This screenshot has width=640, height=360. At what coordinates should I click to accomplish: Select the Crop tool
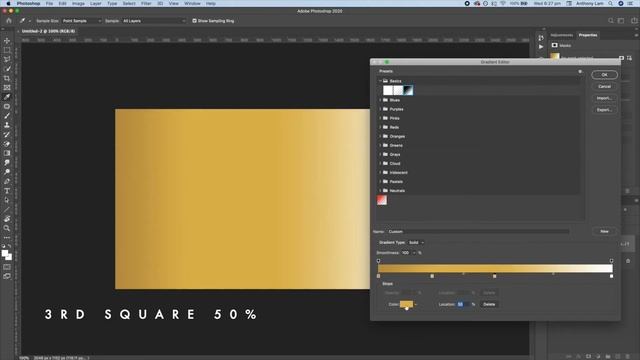click(x=7, y=78)
